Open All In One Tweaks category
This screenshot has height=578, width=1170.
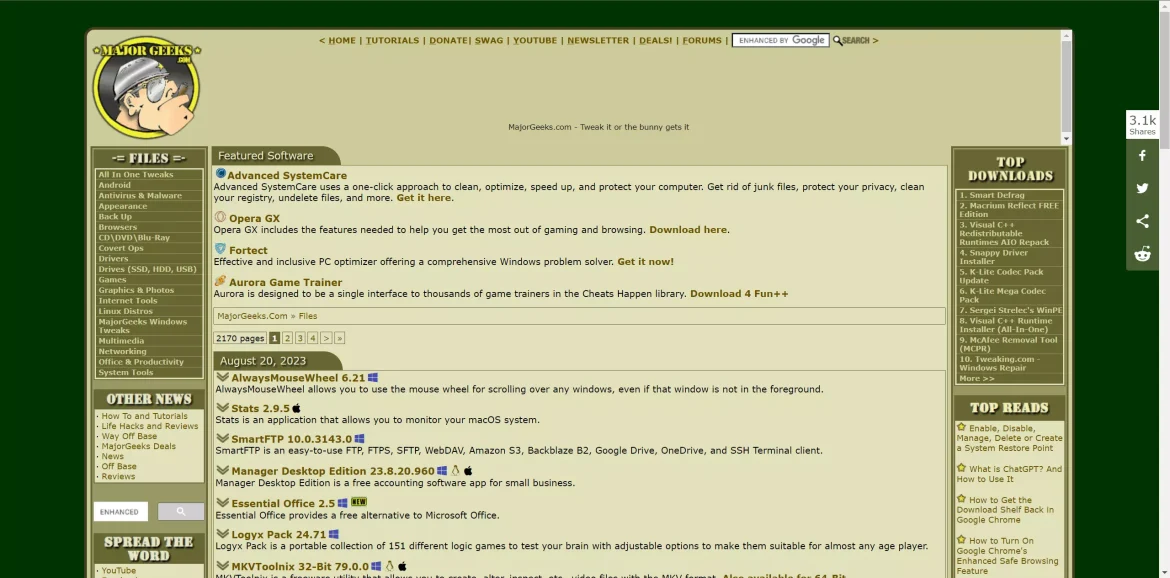click(136, 175)
